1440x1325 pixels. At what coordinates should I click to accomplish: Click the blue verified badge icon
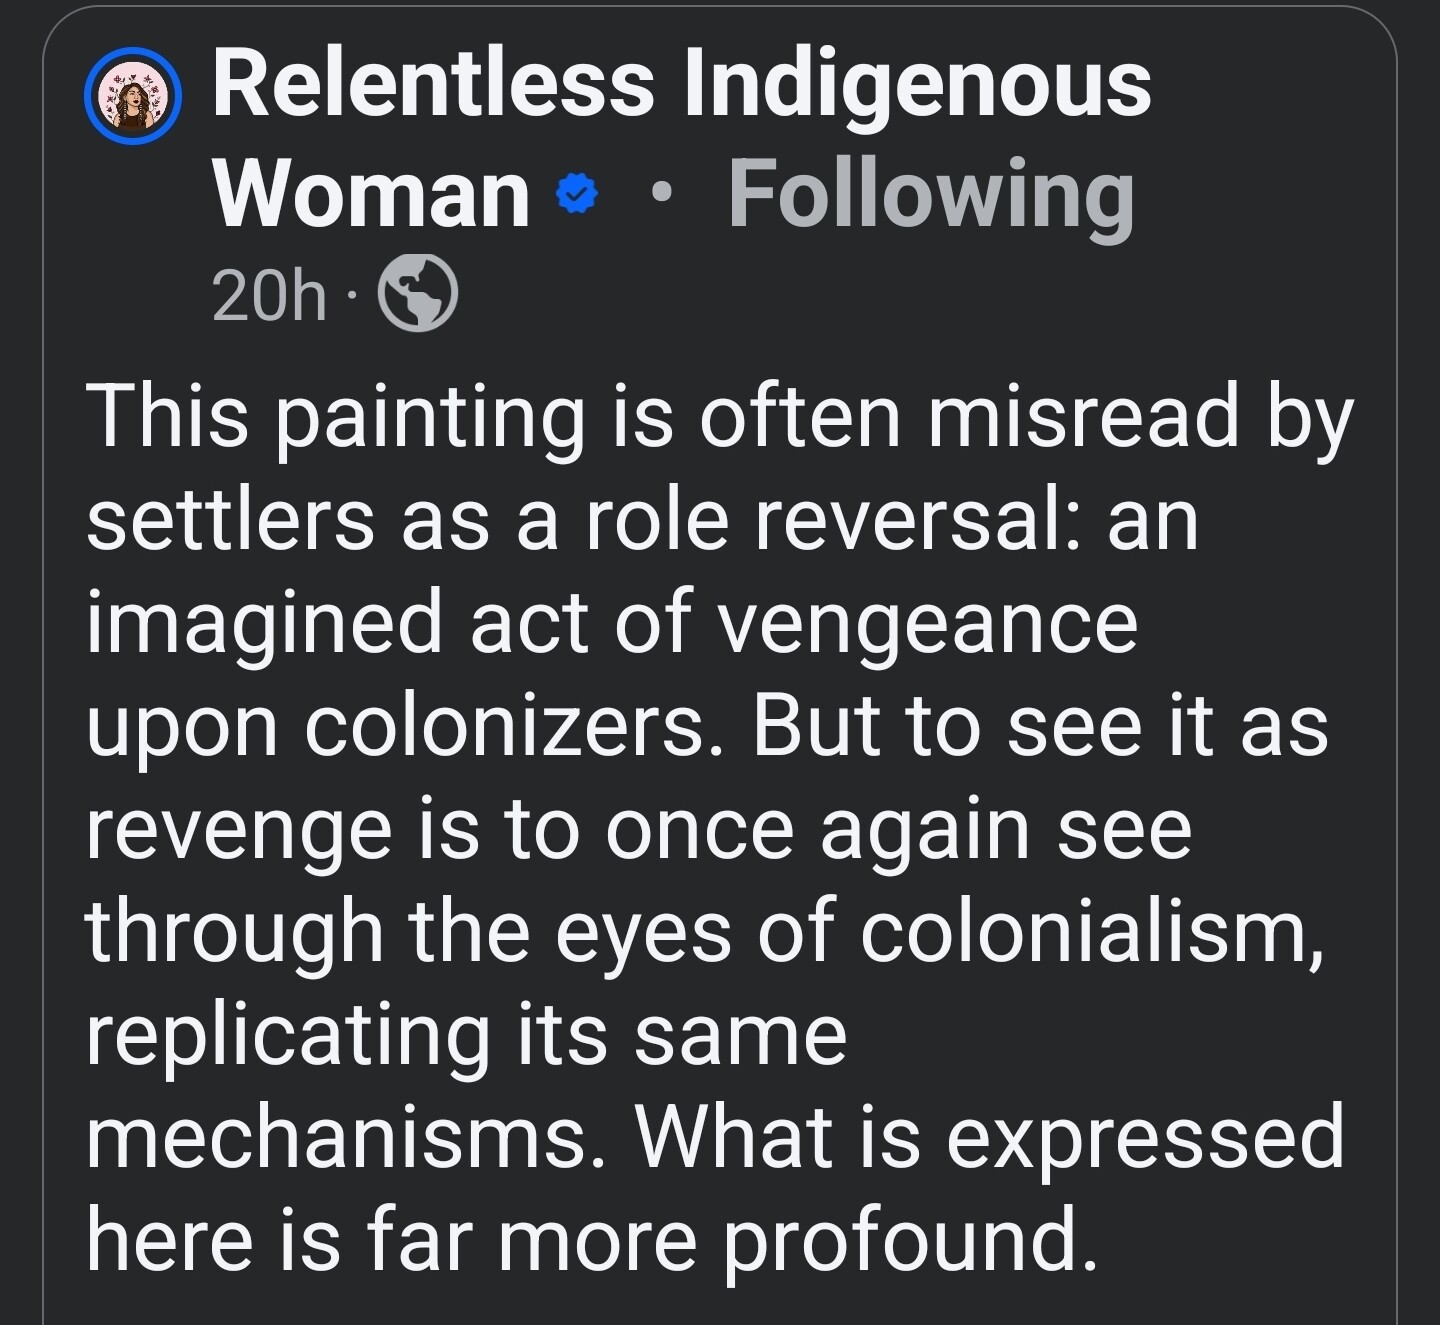(576, 193)
